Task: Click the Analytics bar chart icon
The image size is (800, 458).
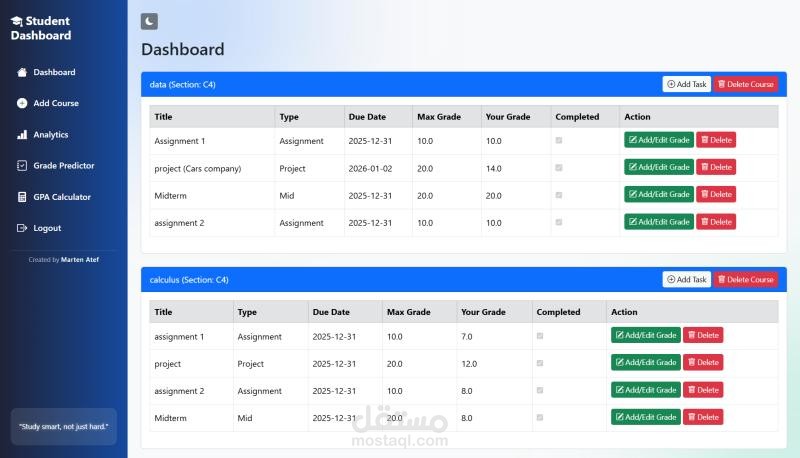Action: point(22,135)
